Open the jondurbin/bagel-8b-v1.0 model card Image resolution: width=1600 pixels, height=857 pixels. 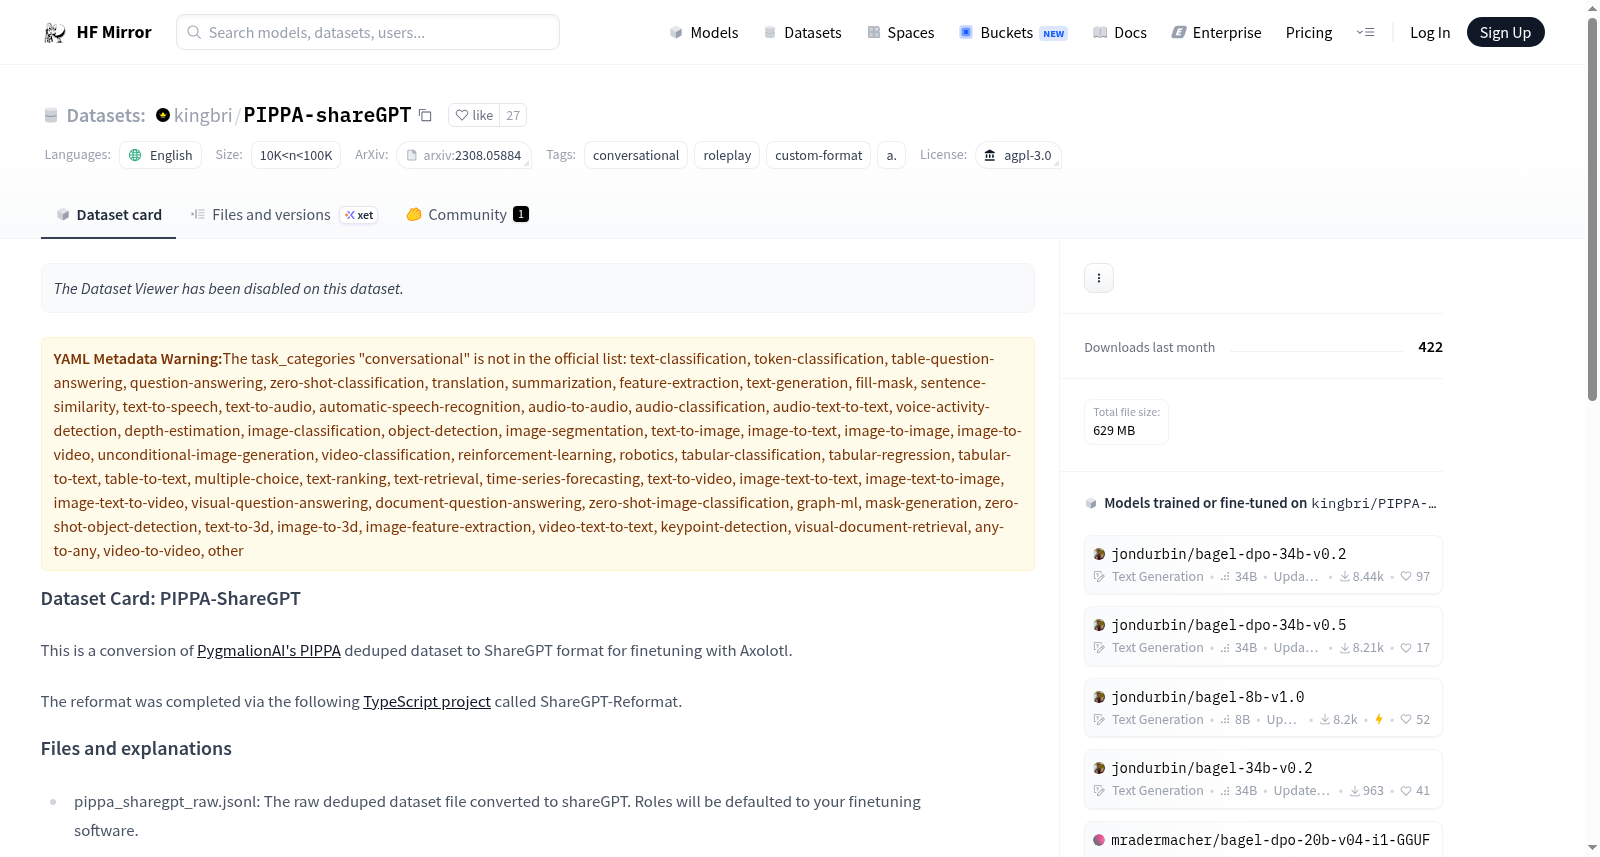[1263, 708]
